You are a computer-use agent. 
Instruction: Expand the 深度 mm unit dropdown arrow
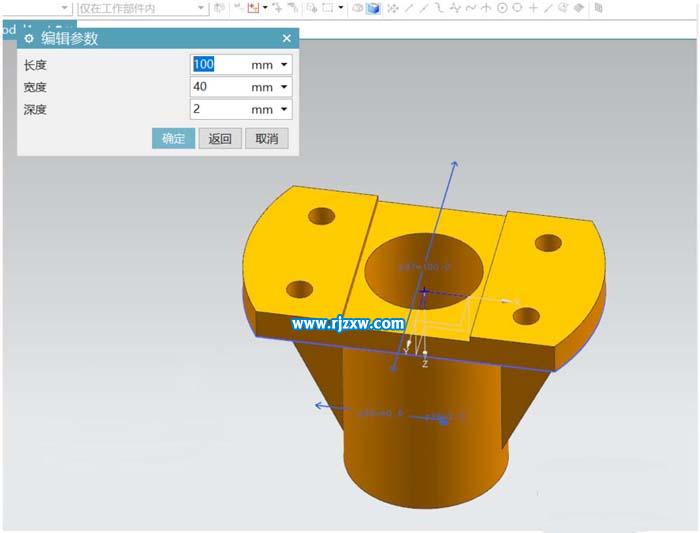284,109
